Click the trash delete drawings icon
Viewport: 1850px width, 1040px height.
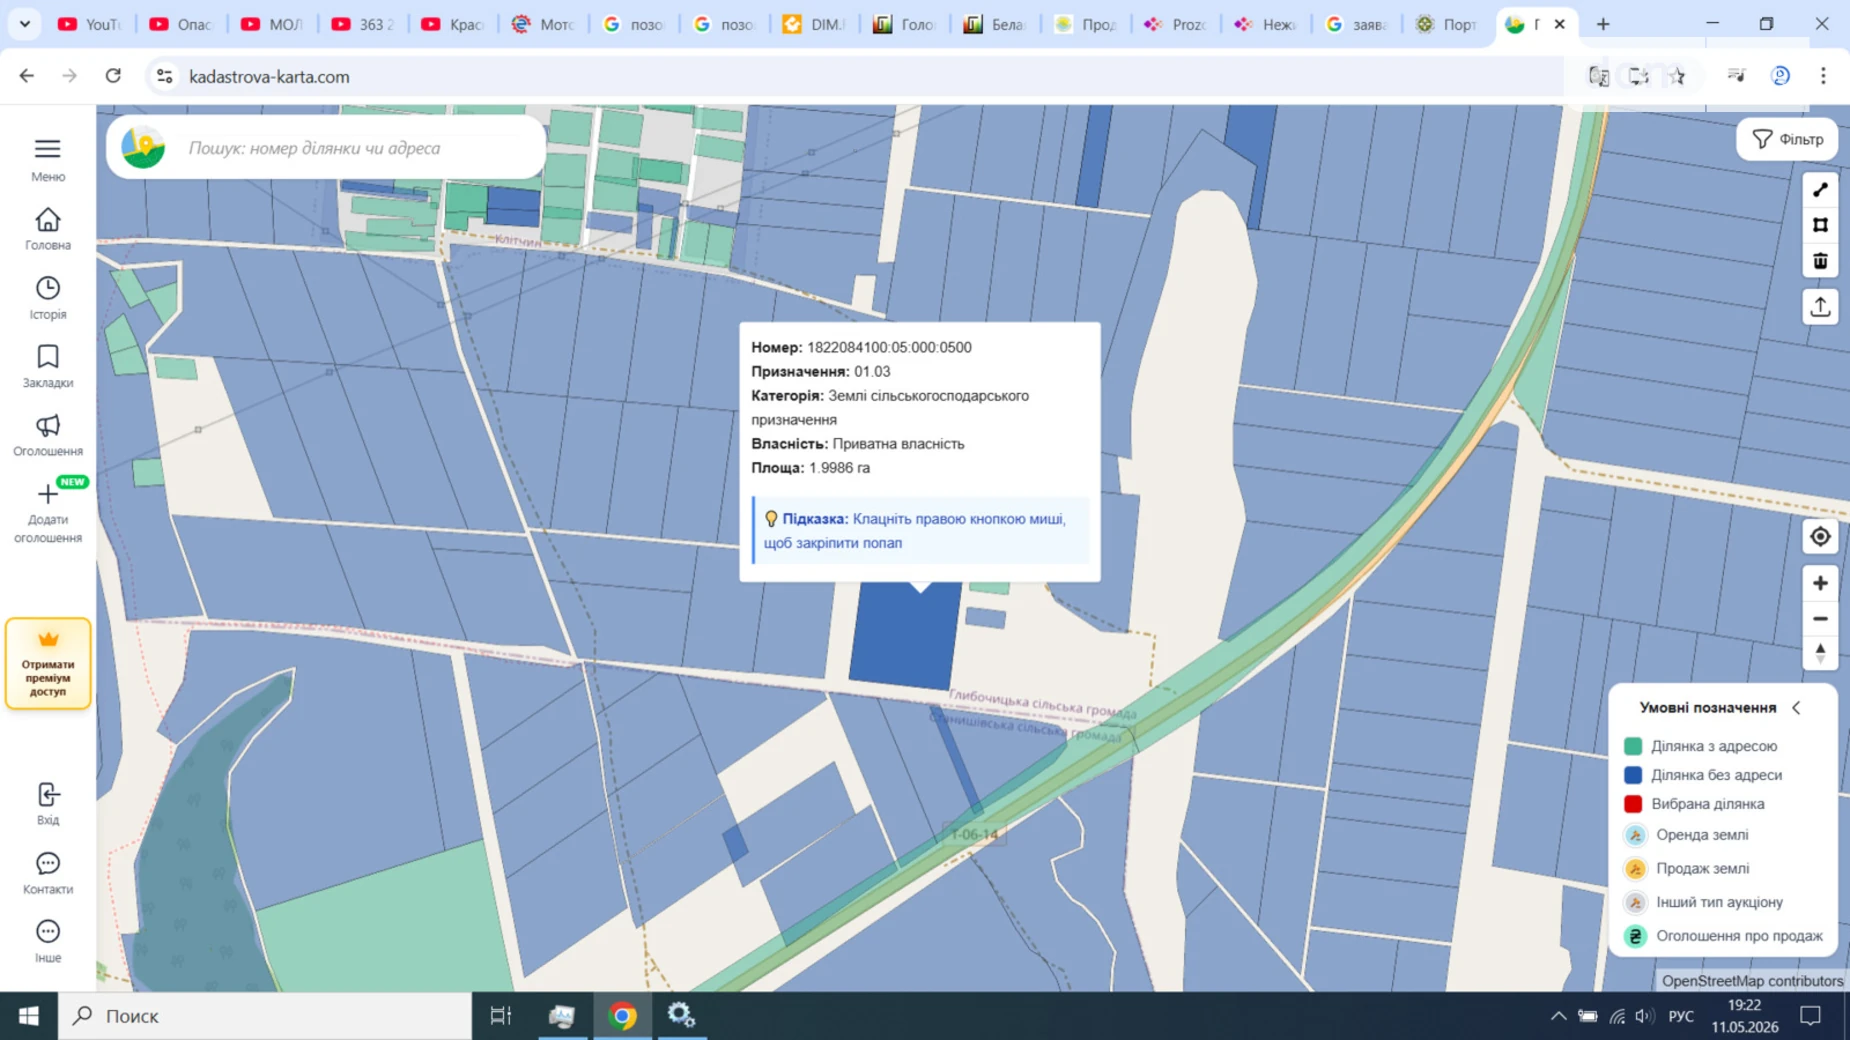pyautogui.click(x=1820, y=261)
